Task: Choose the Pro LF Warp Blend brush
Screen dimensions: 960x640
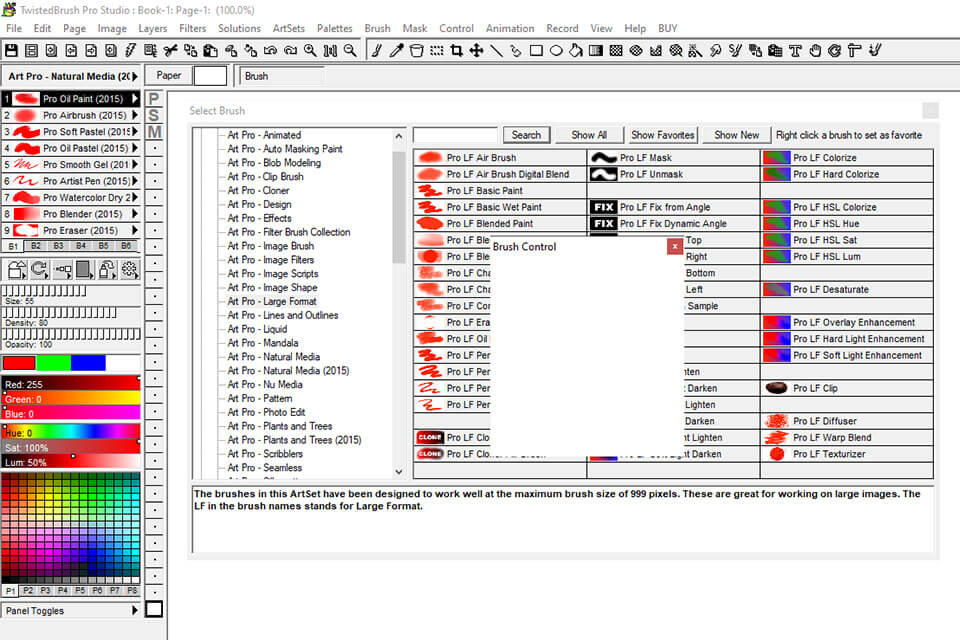Action: coord(847,437)
